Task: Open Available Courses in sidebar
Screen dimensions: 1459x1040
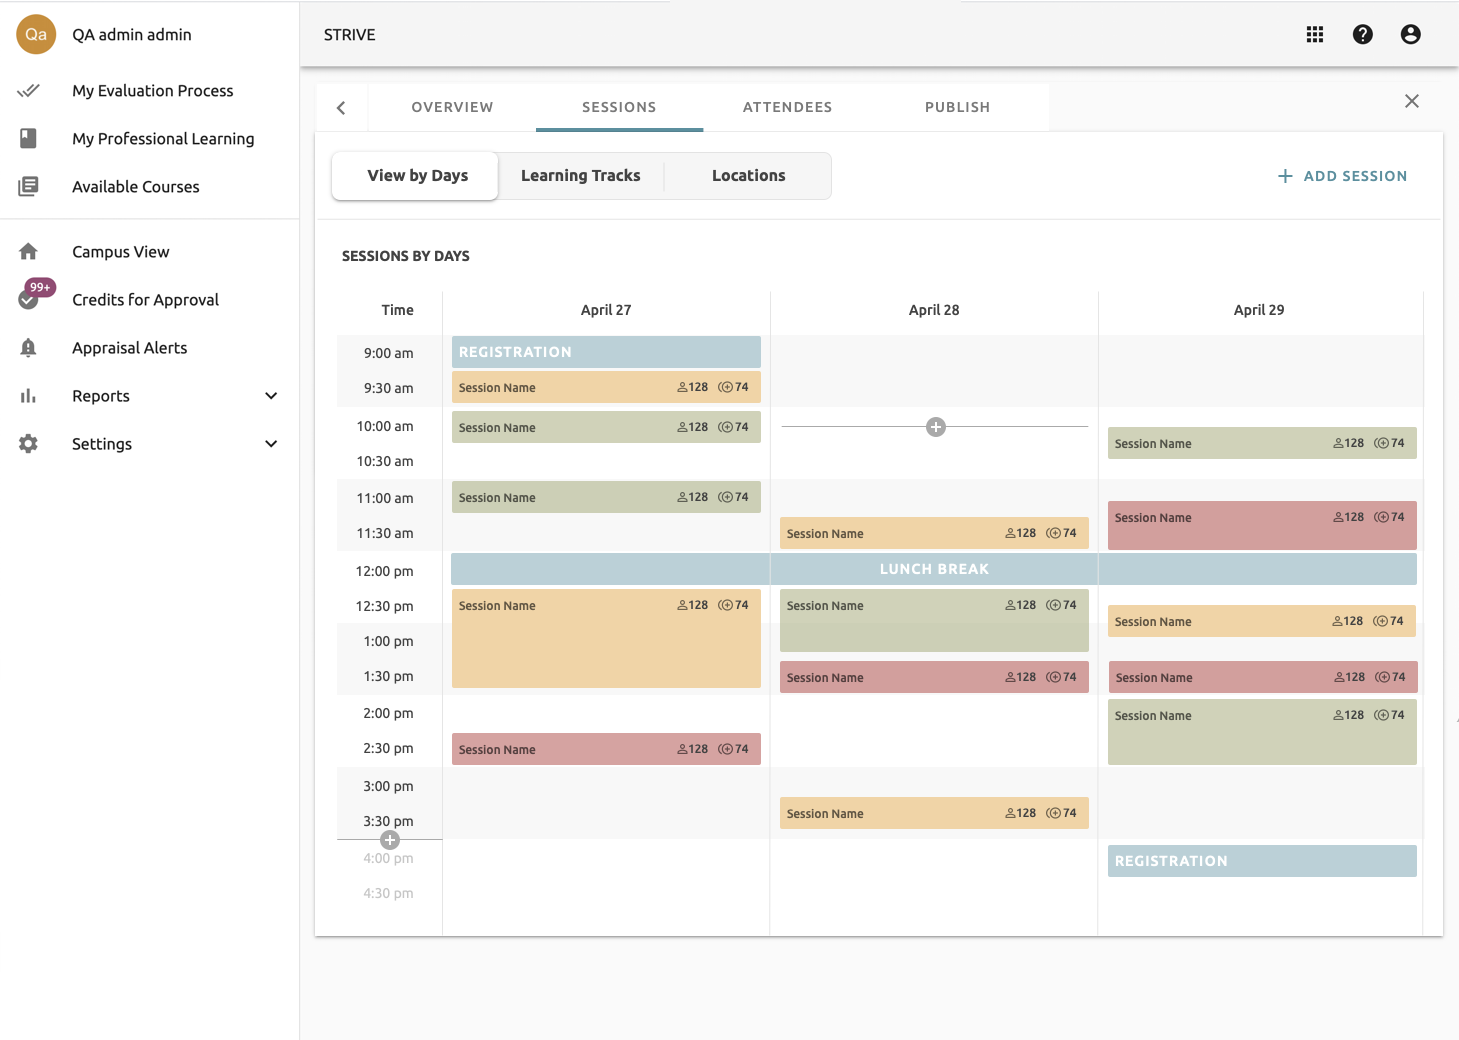Action: (x=136, y=187)
